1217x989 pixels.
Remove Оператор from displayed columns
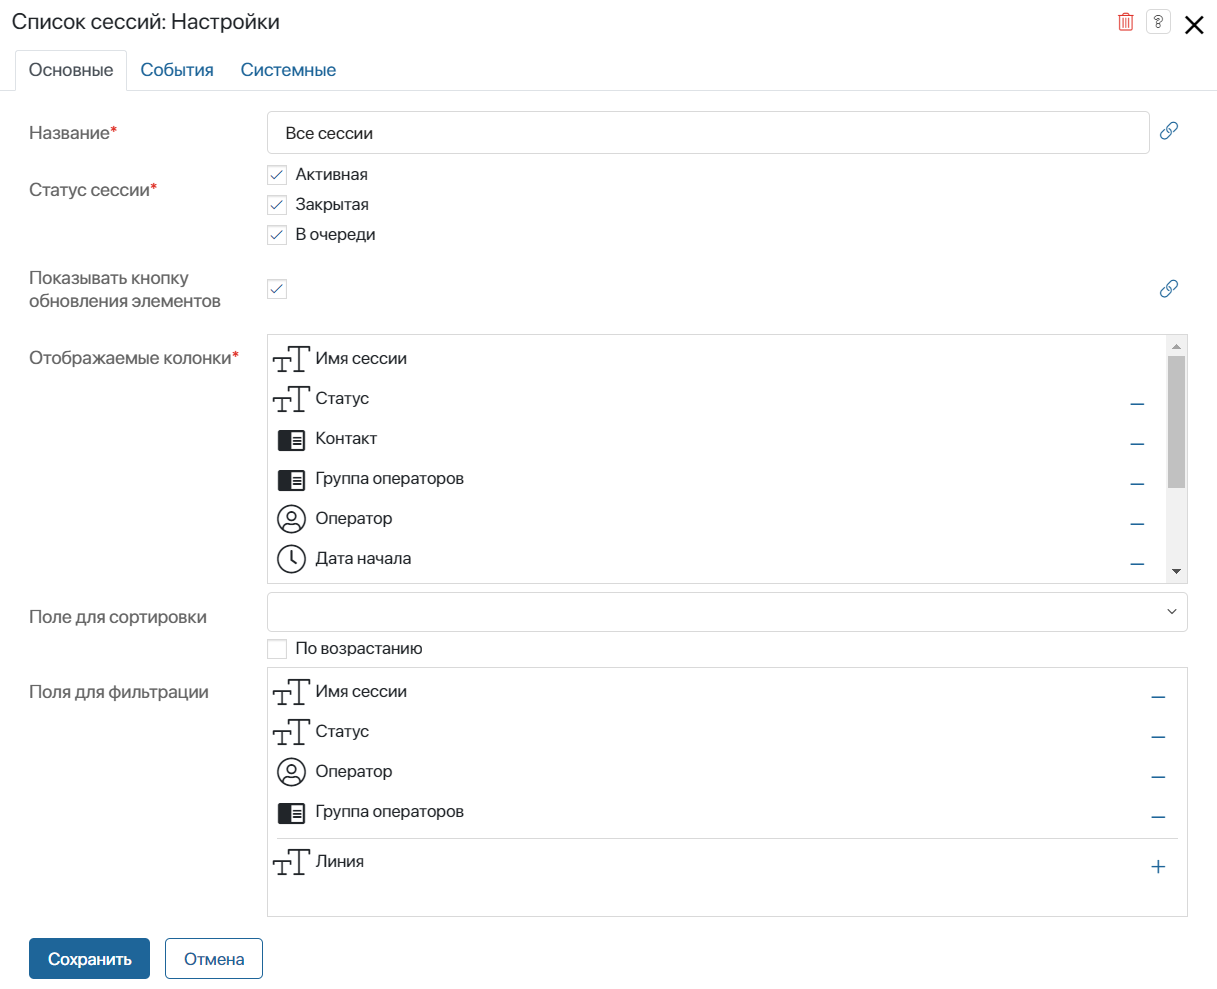pos(1137,524)
